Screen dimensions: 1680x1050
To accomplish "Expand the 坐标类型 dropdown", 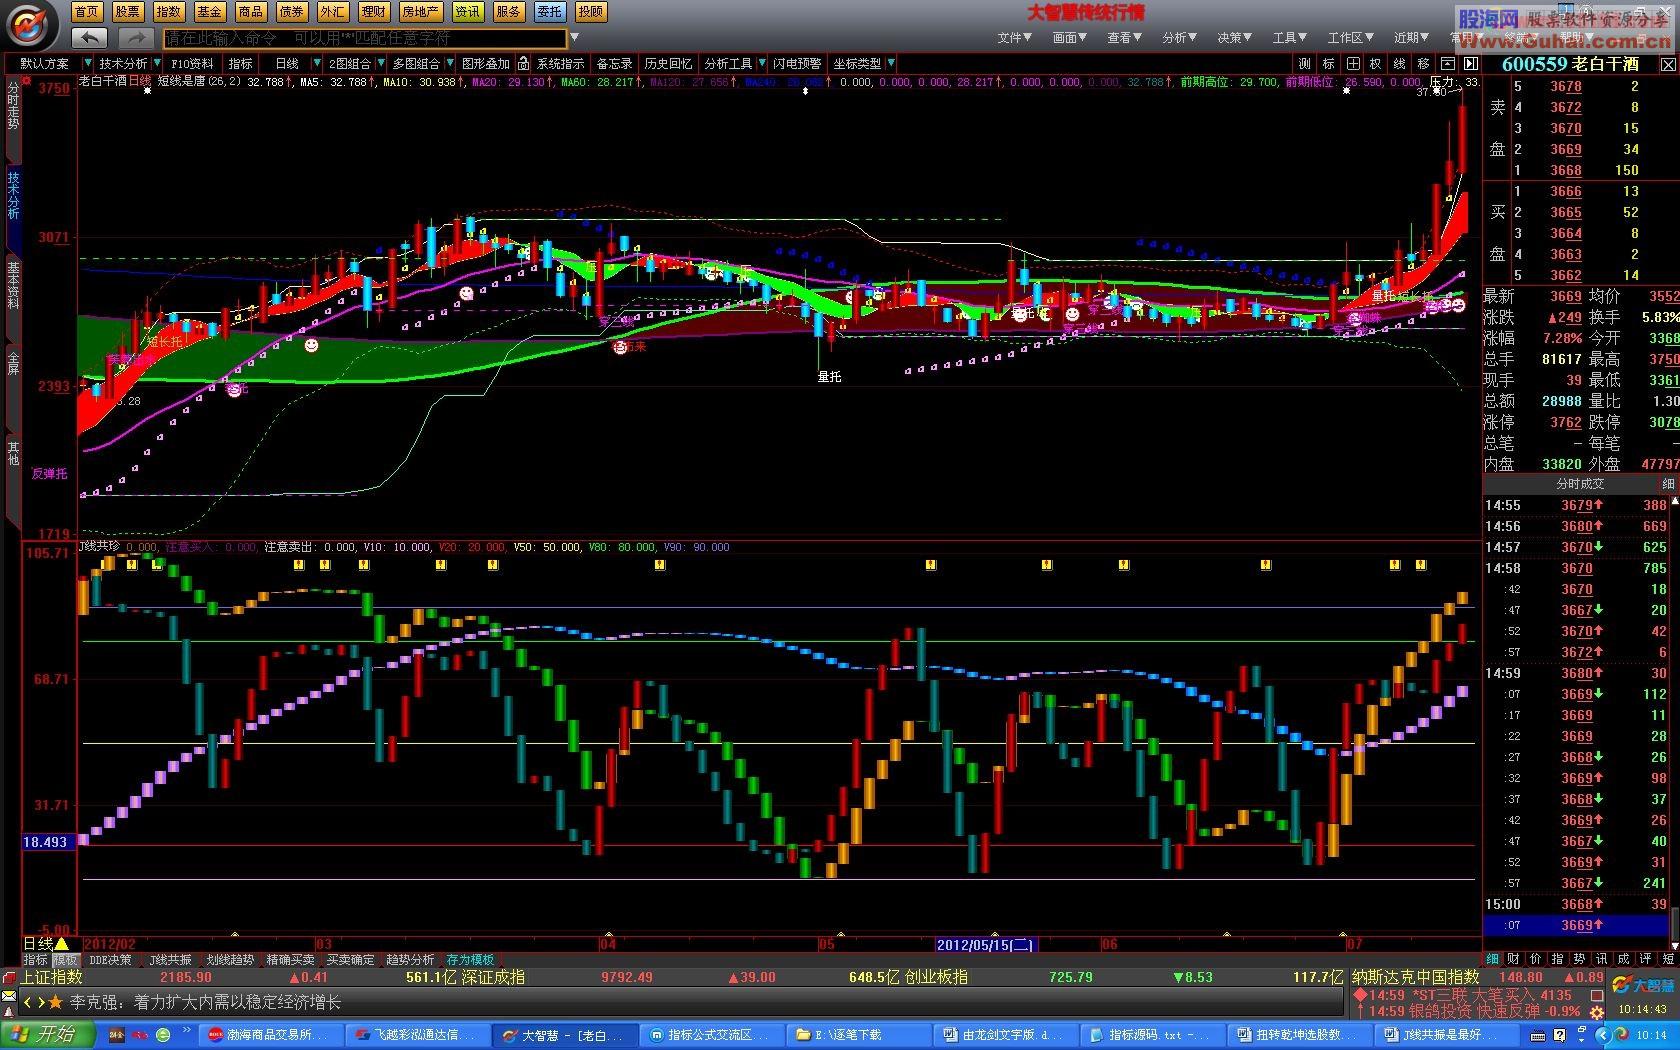I will [890, 63].
